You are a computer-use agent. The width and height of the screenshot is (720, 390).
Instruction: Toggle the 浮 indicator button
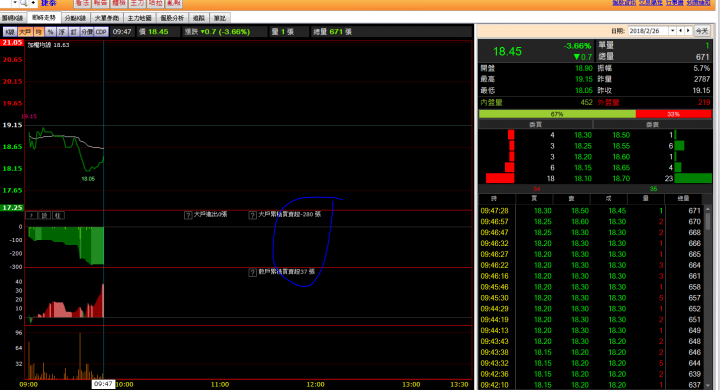click(x=62, y=32)
